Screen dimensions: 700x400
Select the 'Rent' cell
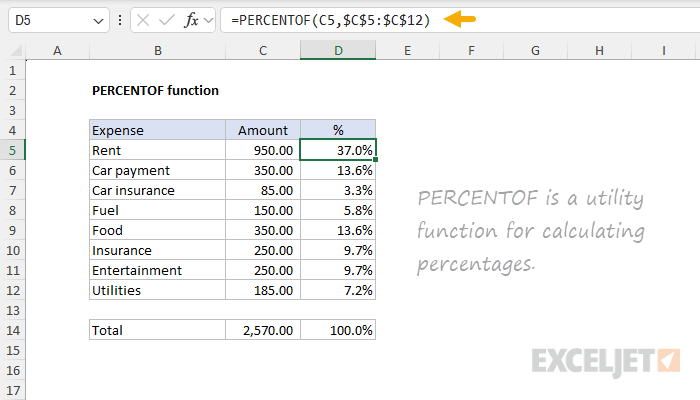(x=158, y=150)
